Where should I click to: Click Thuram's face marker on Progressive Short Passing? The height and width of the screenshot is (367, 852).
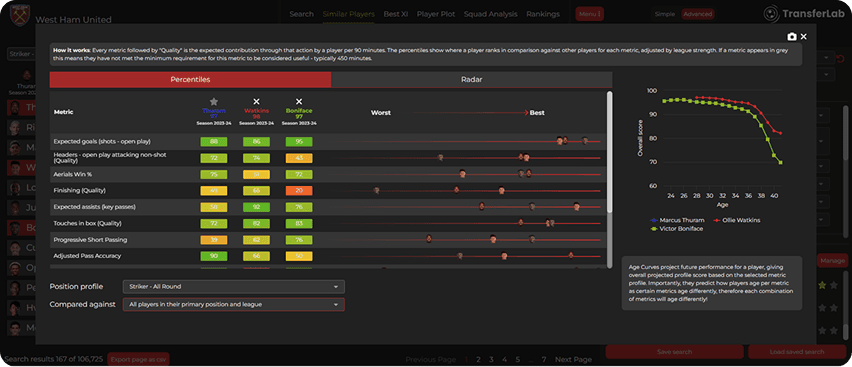(429, 239)
